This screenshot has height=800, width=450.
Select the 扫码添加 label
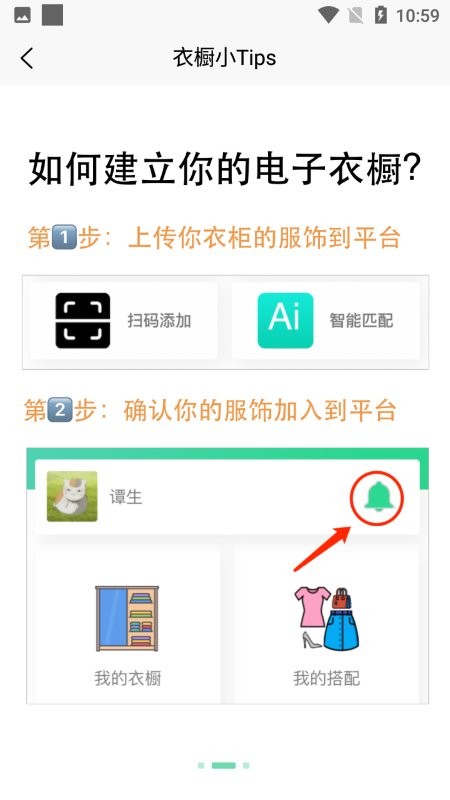point(159,321)
